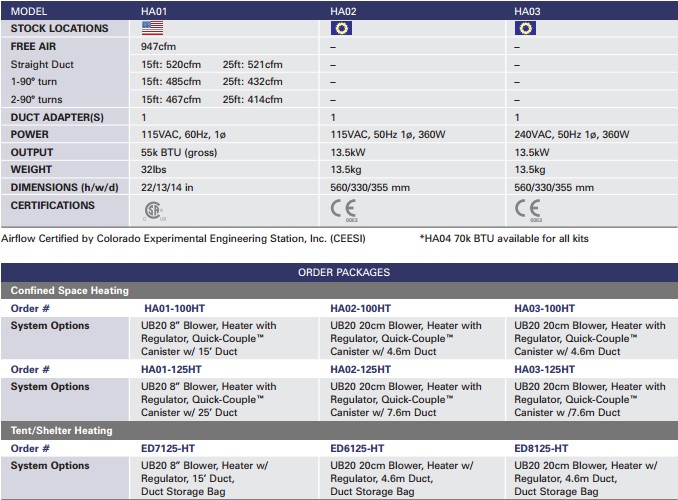Click the 240VAC, 50Hz 1ø, 360W value
Viewport: 678px width, 500px height.
pyautogui.click(x=572, y=135)
